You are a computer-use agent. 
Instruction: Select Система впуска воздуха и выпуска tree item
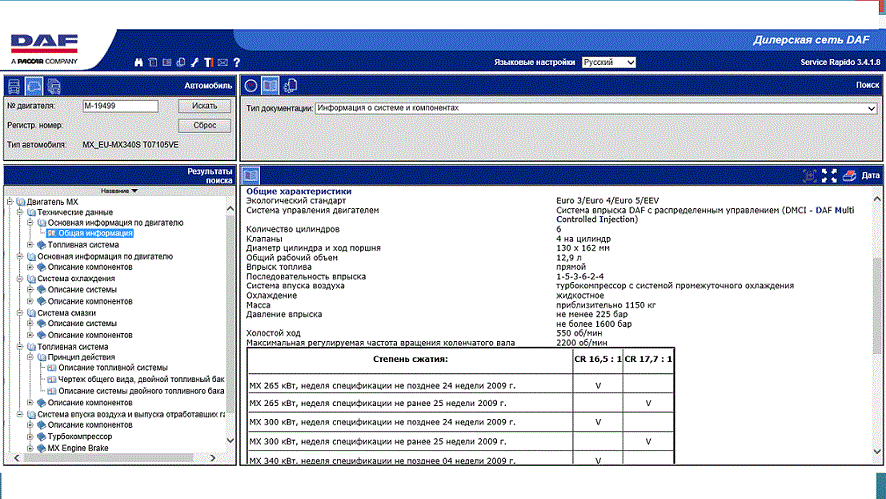click(x=131, y=414)
